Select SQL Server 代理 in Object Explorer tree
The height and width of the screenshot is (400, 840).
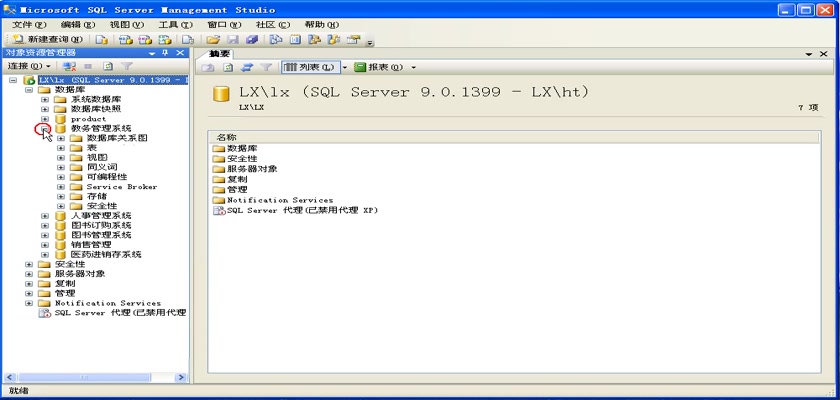(120, 313)
